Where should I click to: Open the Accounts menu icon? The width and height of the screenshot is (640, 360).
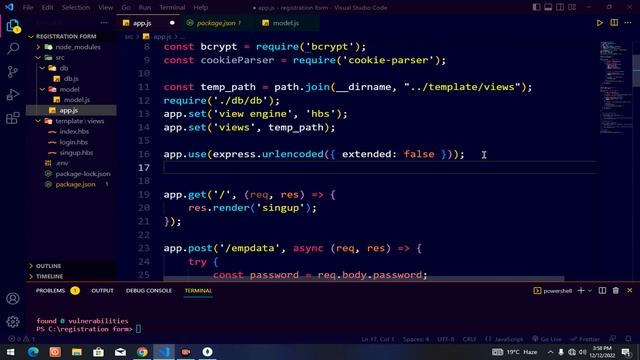point(13,298)
